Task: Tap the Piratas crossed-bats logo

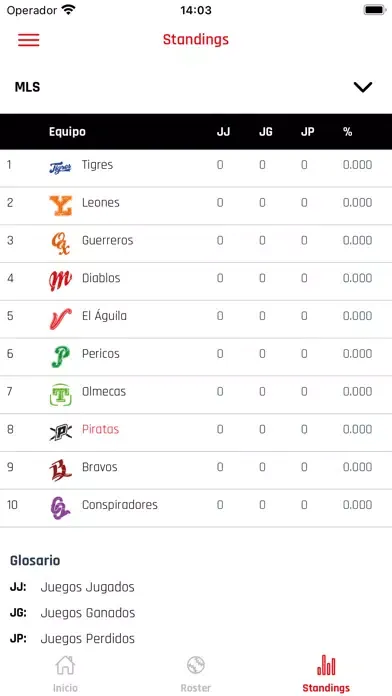Action: [60, 432]
